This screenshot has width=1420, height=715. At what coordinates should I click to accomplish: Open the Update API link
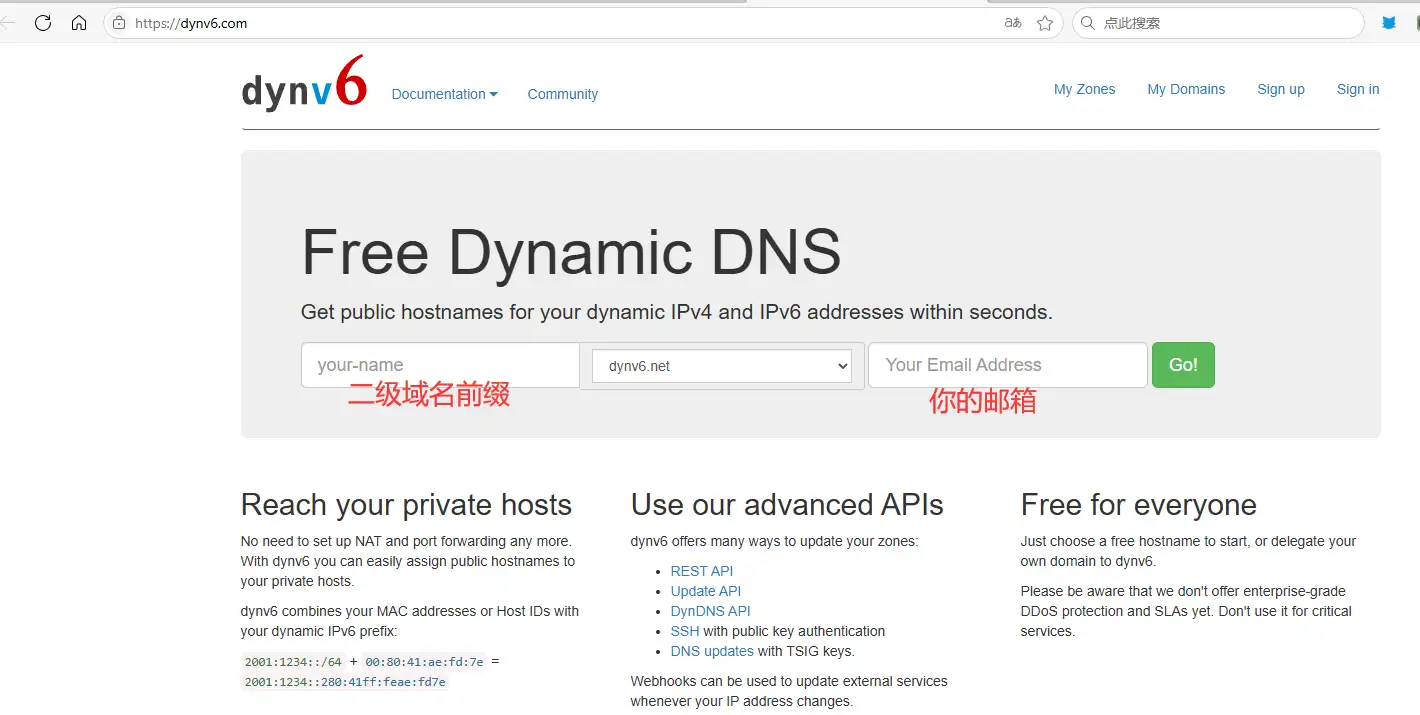[x=705, y=591]
